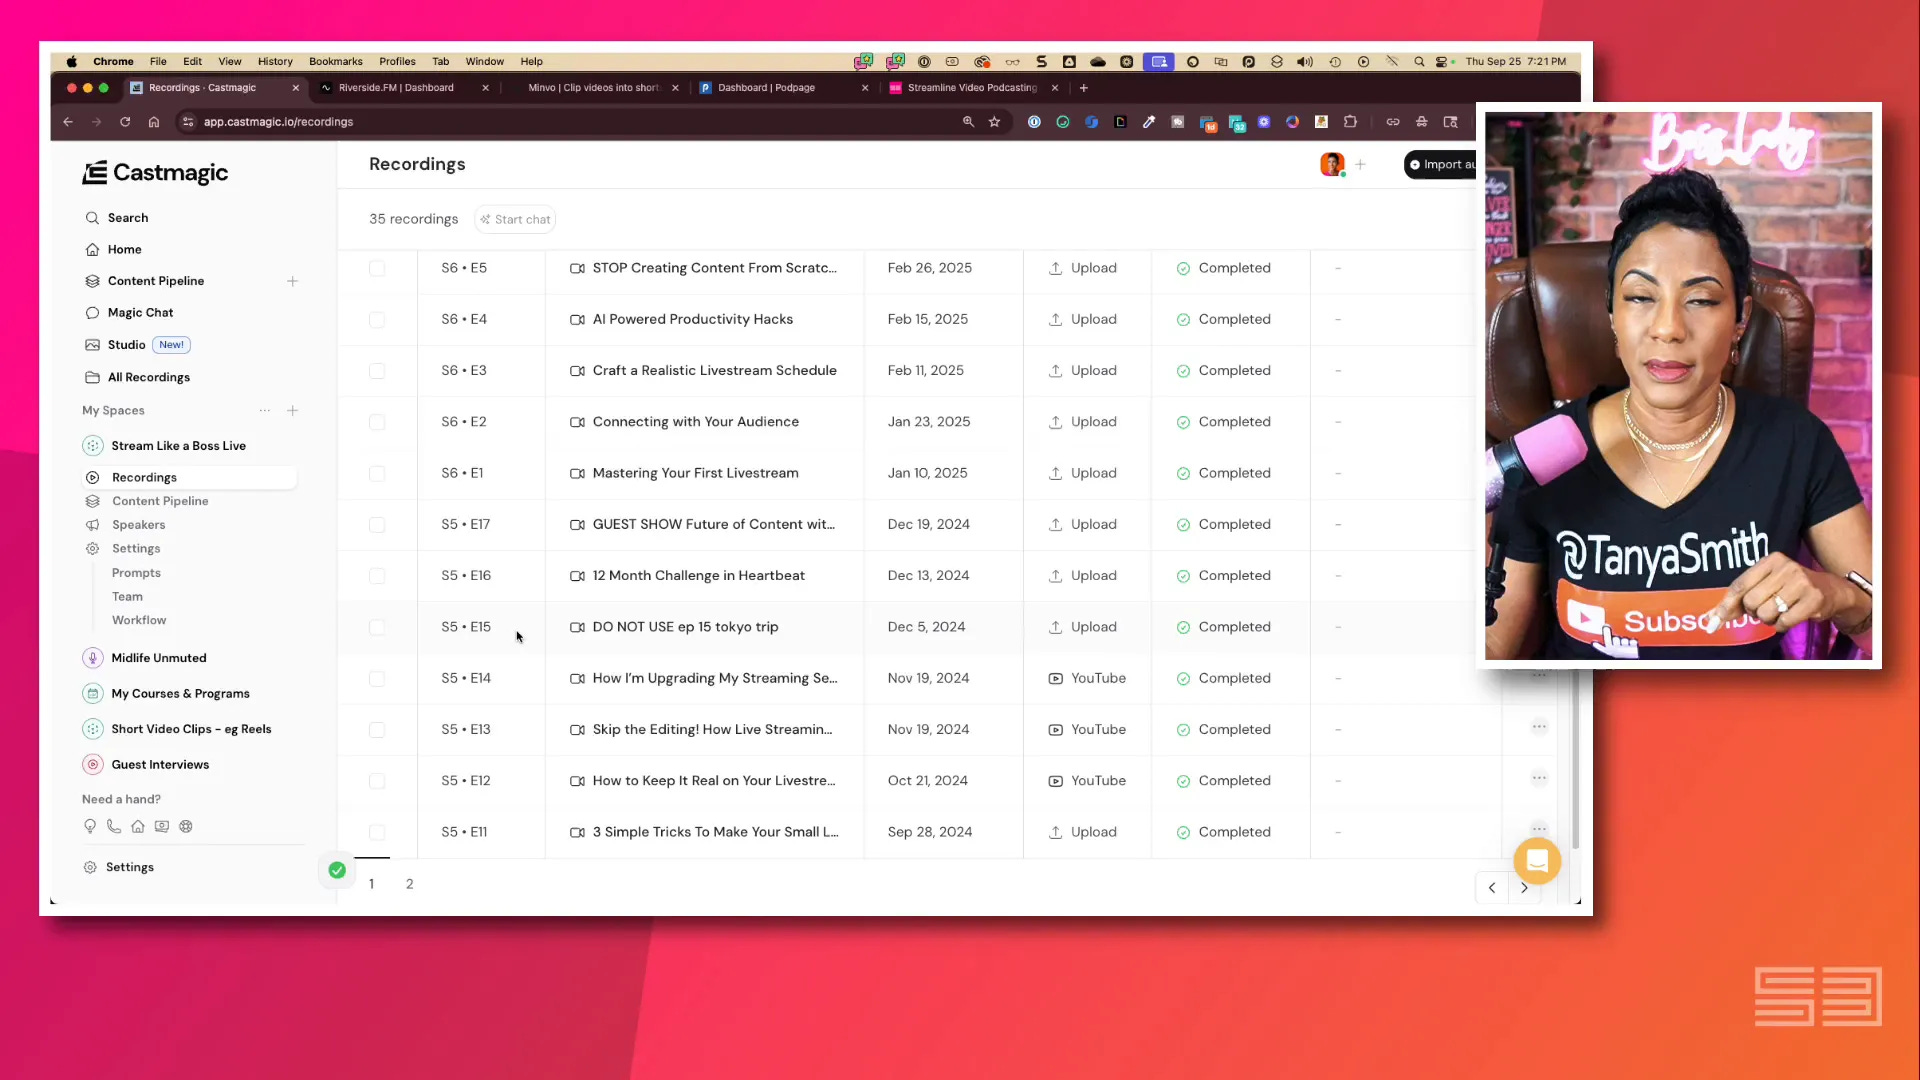
Task: Click the lightbulb icon under Need a hand
Action: point(90,827)
